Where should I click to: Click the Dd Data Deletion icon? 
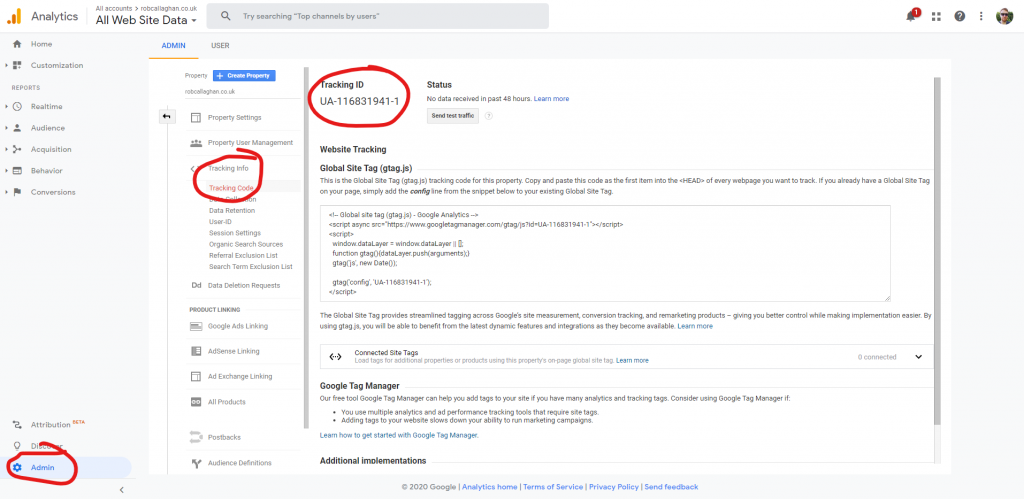click(x=196, y=285)
